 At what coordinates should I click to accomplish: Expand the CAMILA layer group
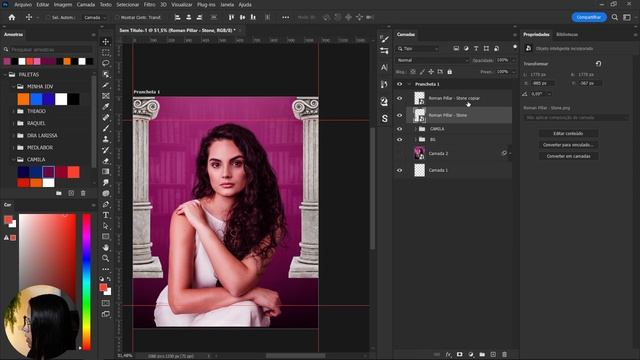coord(416,129)
